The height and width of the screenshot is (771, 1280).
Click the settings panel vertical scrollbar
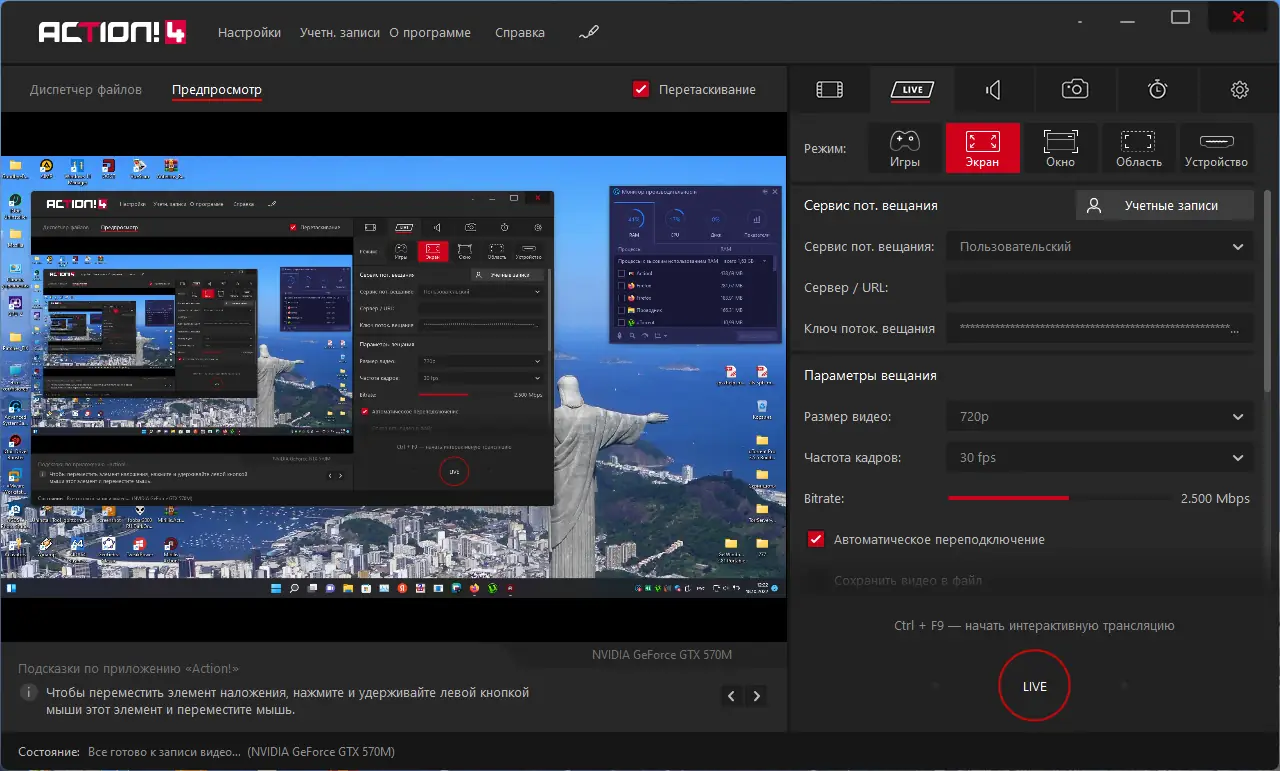(1269, 289)
